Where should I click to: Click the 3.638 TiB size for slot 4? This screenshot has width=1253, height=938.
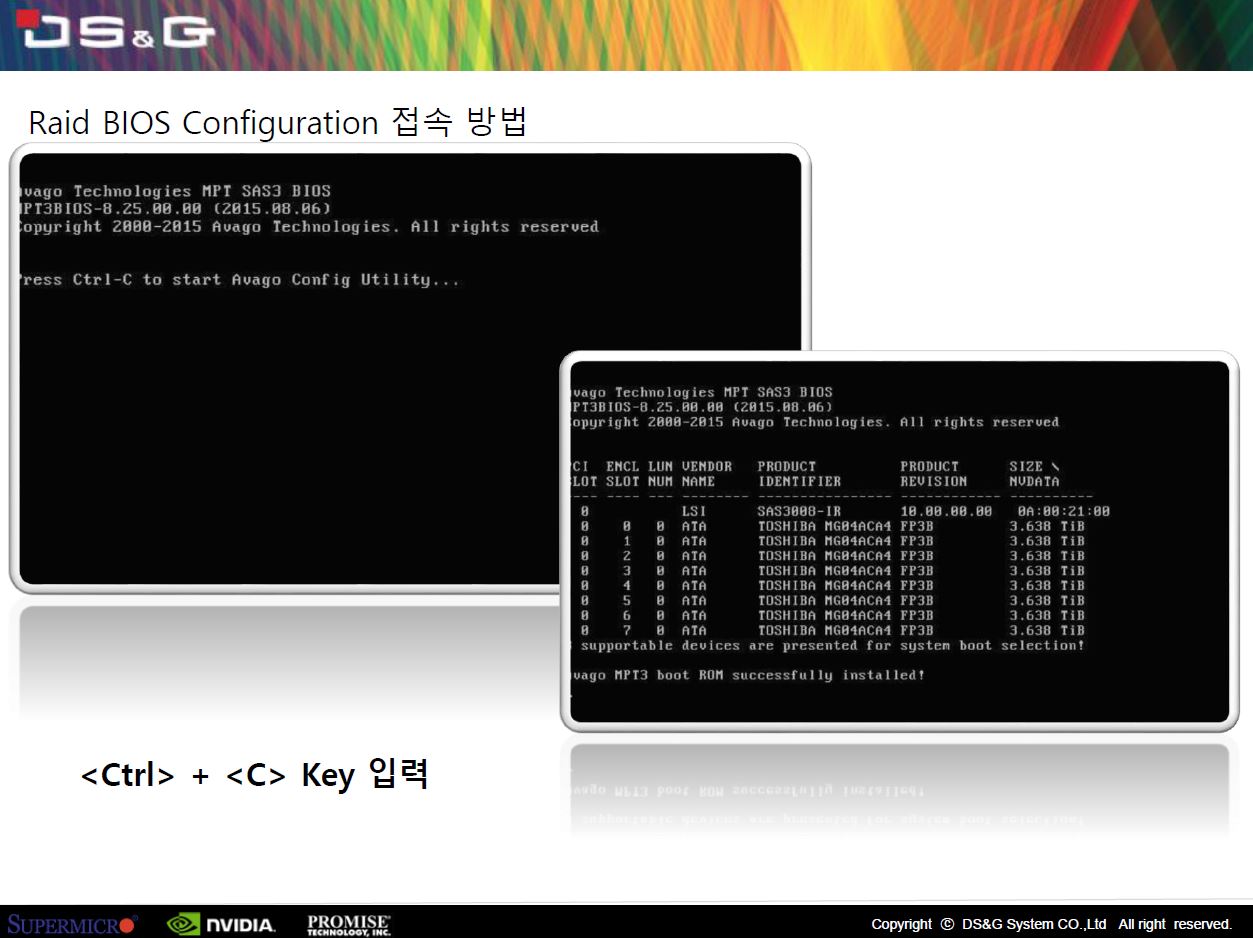coord(1046,586)
